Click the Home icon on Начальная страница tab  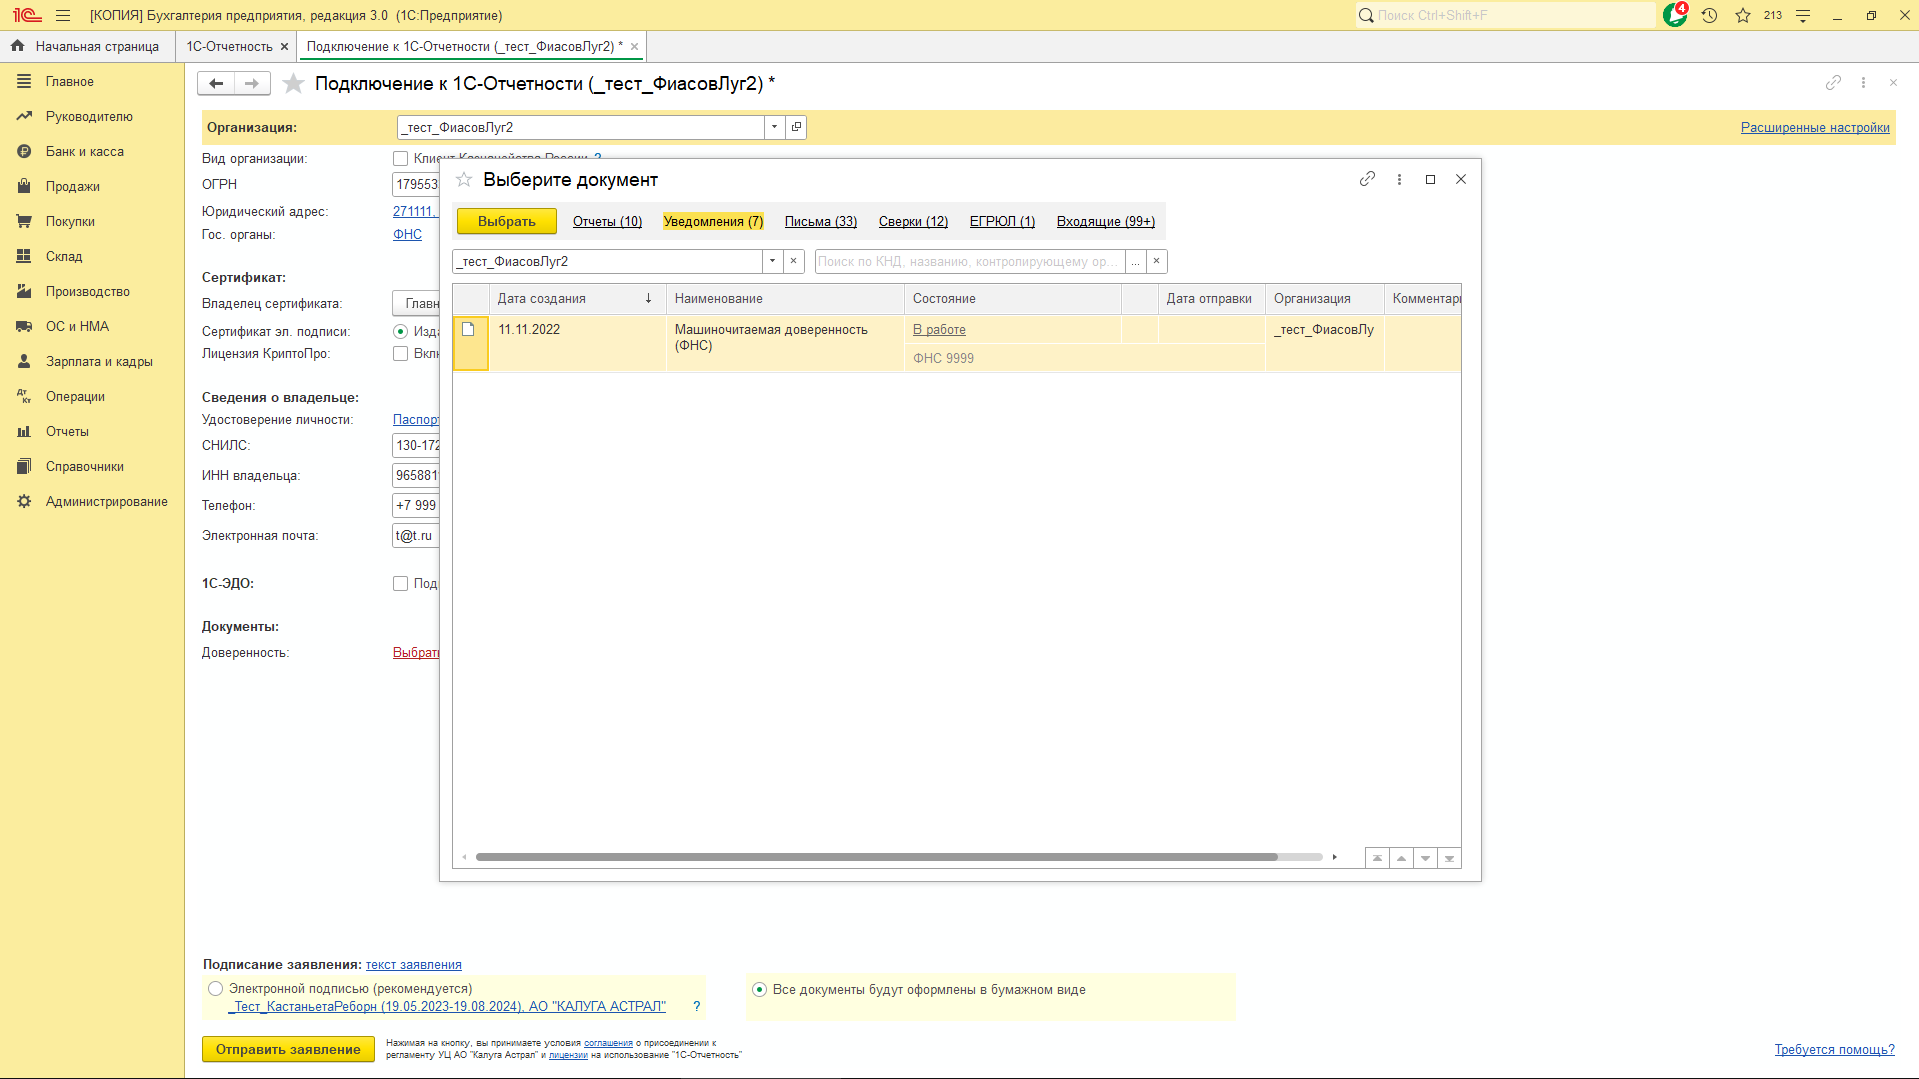pos(17,46)
